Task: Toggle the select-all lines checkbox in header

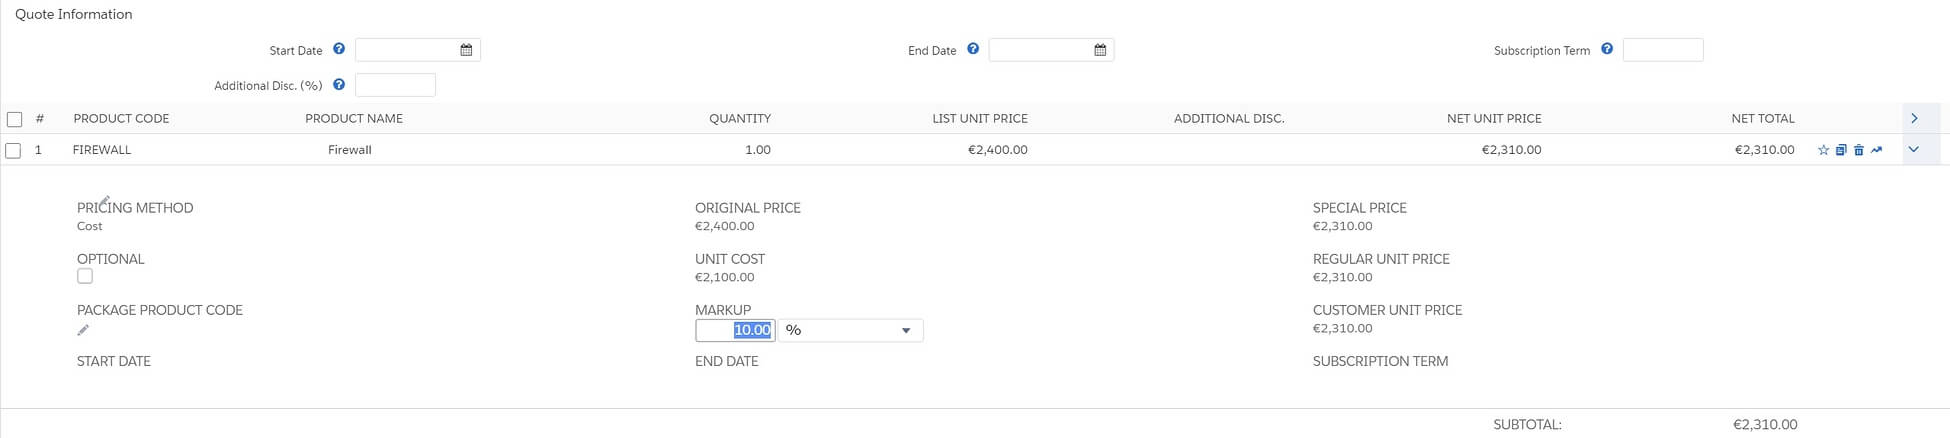Action: 14,119
